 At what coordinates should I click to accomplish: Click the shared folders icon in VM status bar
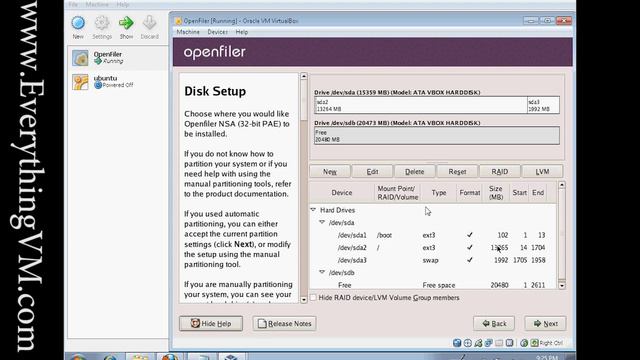coord(499,343)
